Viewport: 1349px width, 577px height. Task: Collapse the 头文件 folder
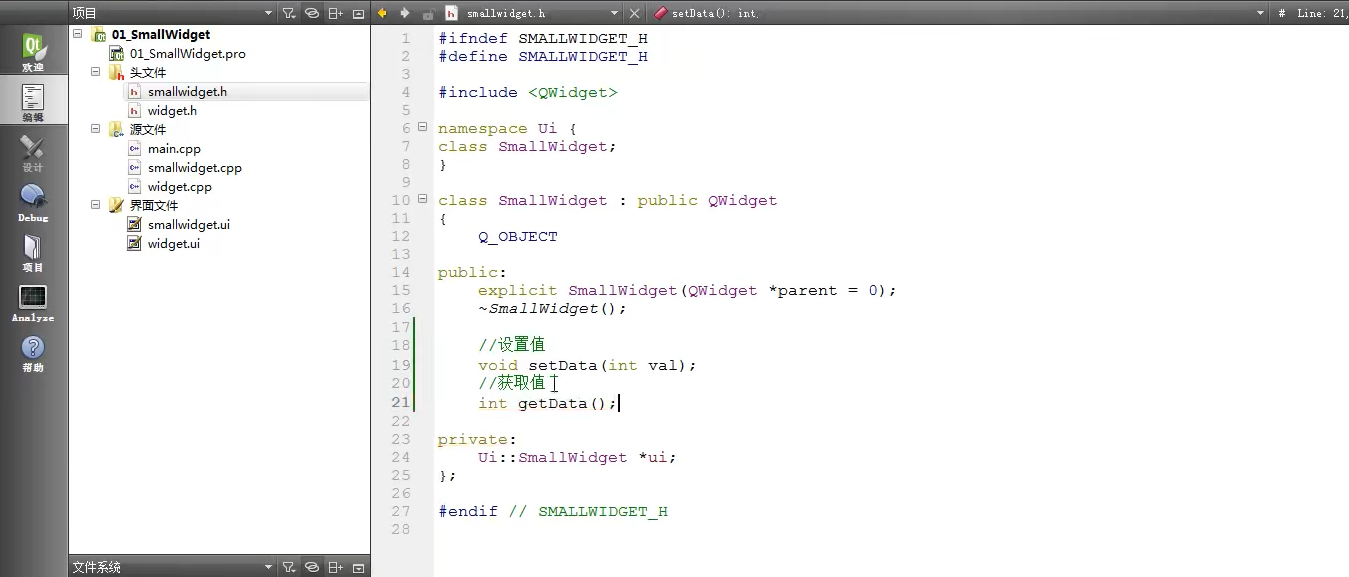click(96, 72)
